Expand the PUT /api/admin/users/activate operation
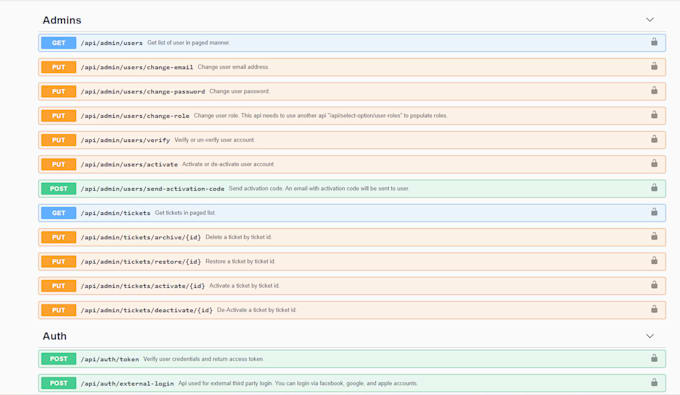 (x=352, y=164)
